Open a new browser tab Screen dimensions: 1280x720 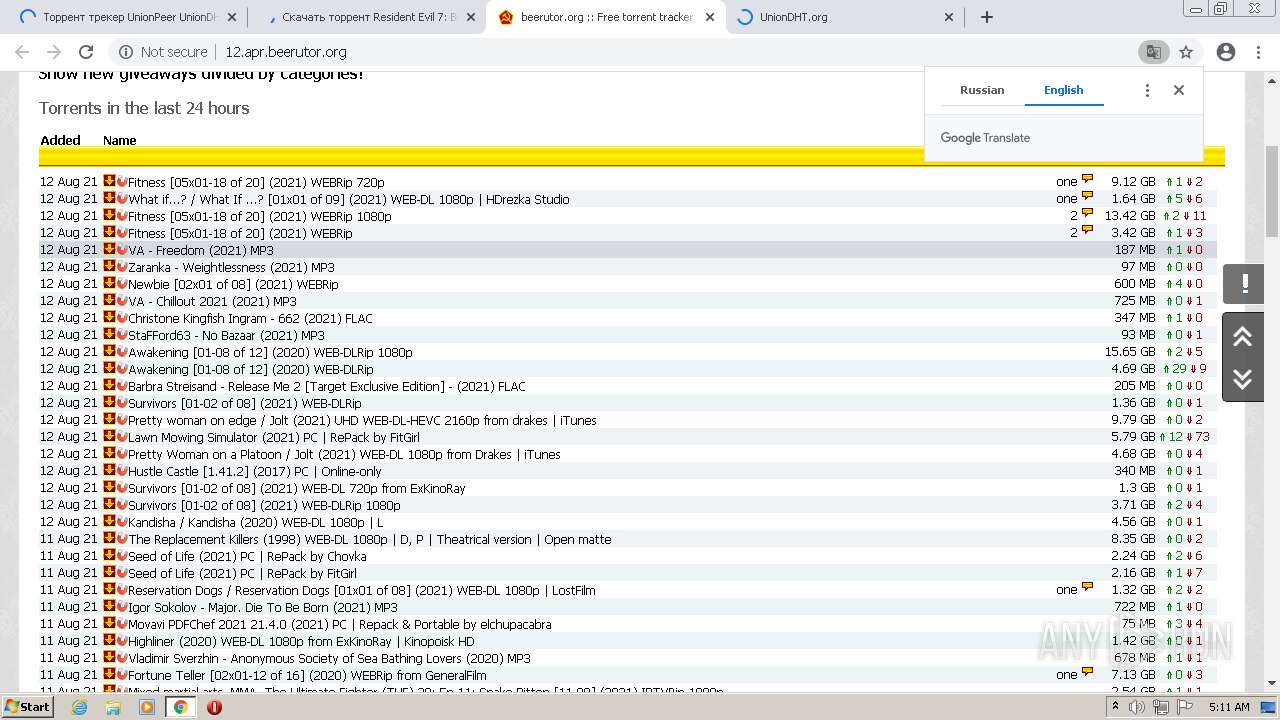[987, 17]
